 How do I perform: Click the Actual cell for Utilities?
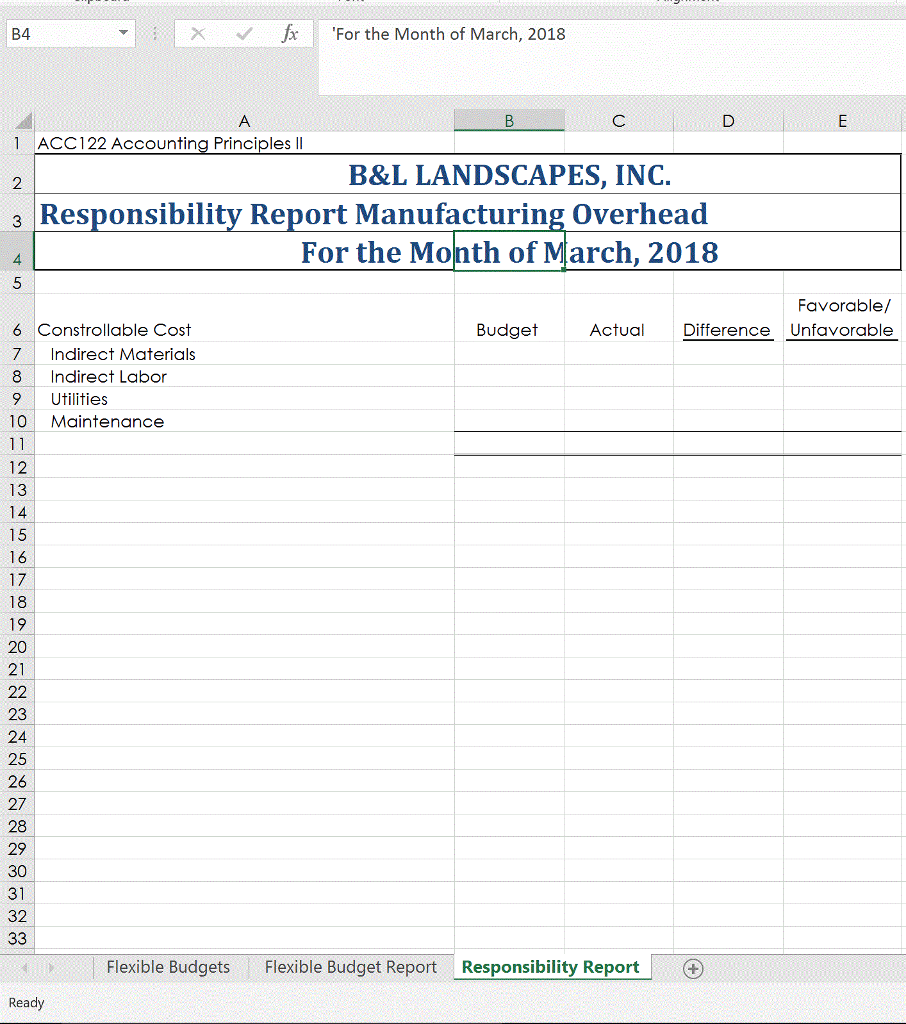(x=619, y=398)
